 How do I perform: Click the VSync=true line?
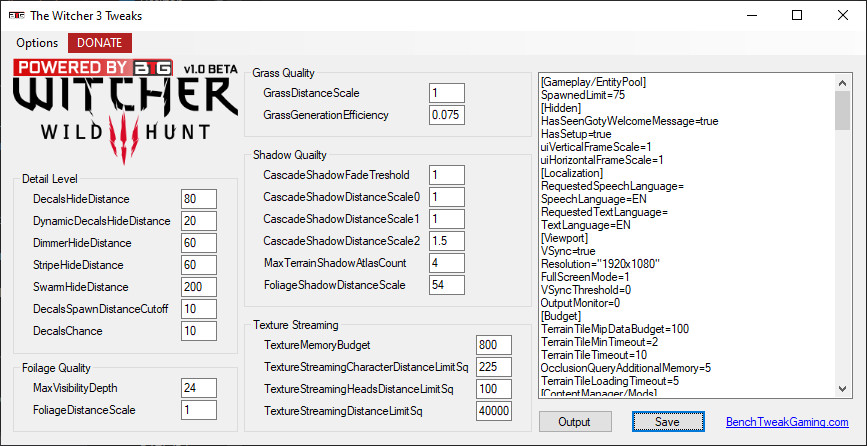click(x=568, y=251)
